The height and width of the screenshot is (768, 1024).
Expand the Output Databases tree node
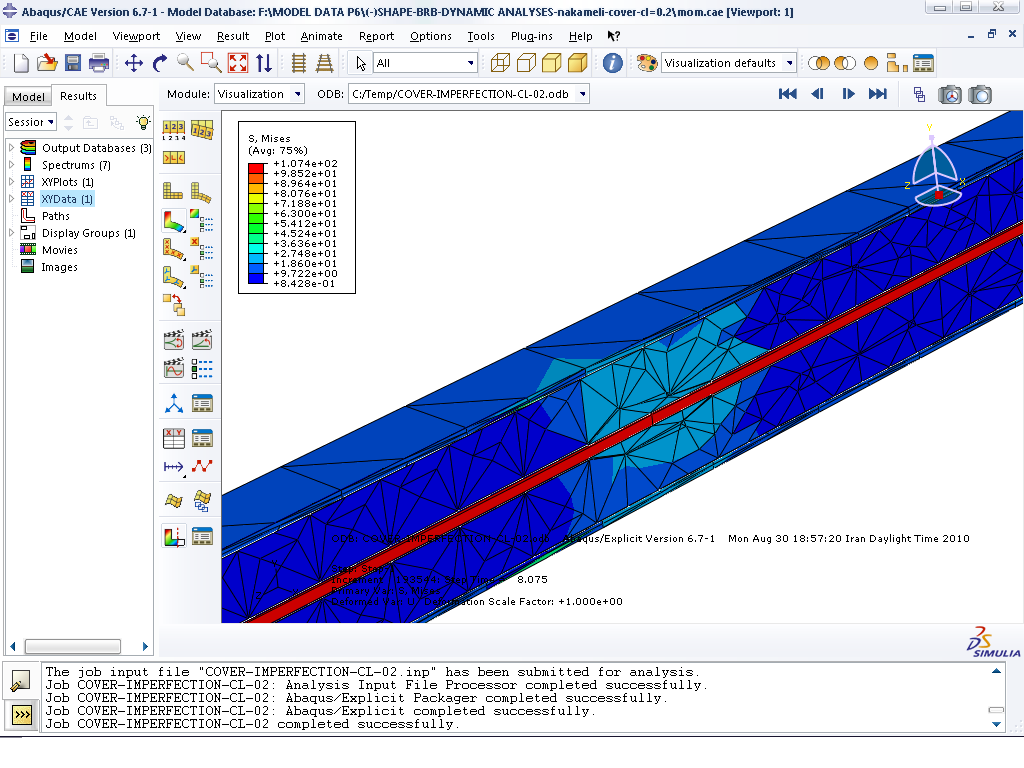pyautogui.click(x=12, y=148)
